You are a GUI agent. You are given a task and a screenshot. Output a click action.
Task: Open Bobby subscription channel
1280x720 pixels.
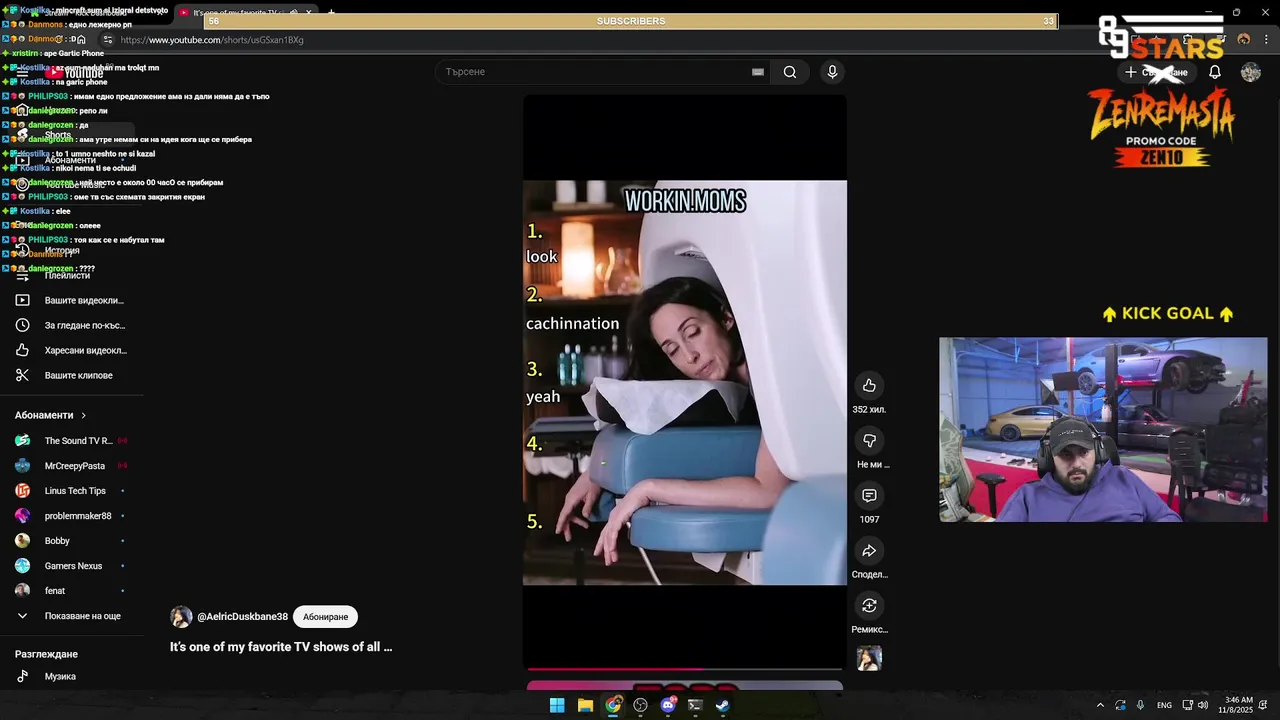(72, 541)
